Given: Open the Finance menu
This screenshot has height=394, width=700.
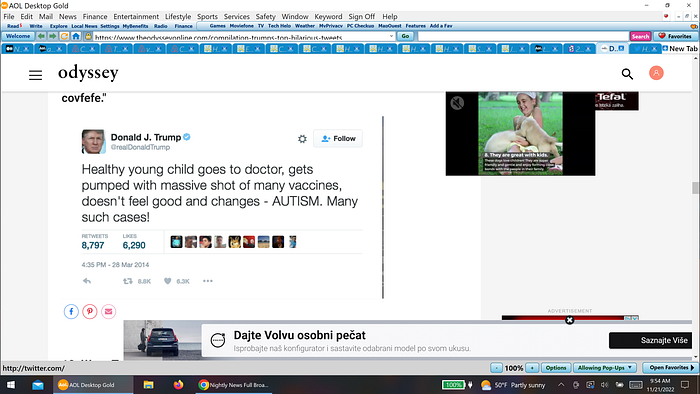Looking at the screenshot, I should [95, 17].
